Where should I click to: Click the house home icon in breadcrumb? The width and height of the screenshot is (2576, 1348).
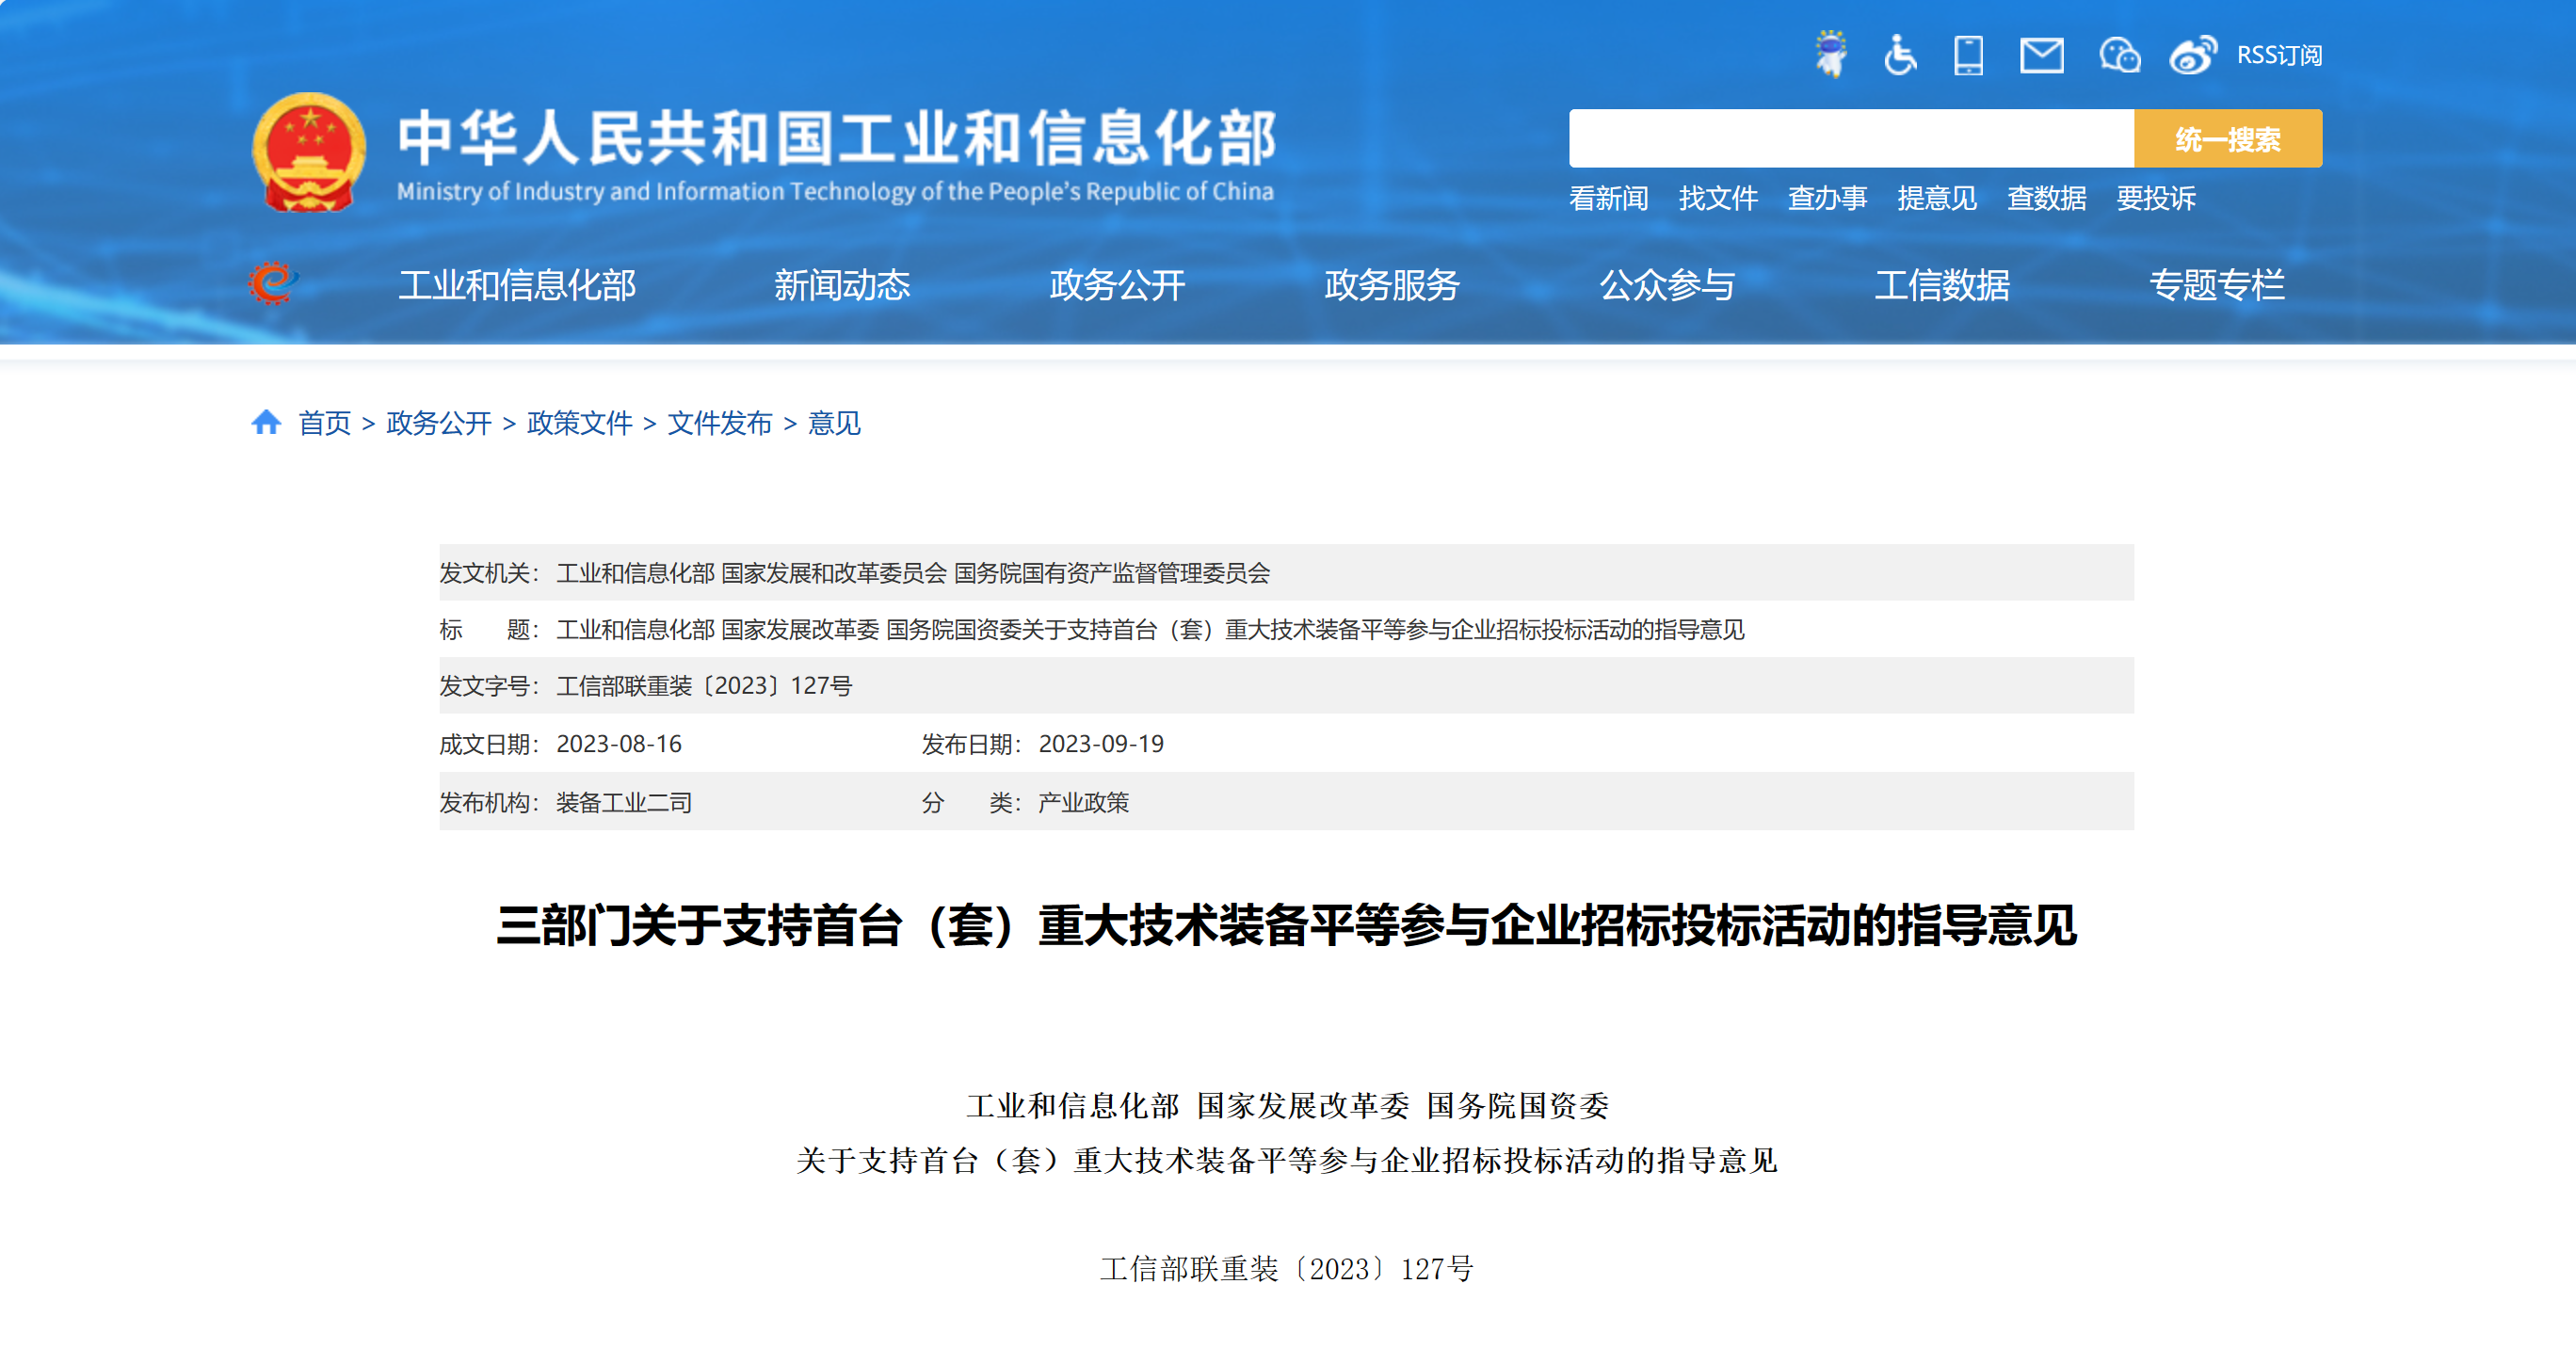(266, 423)
